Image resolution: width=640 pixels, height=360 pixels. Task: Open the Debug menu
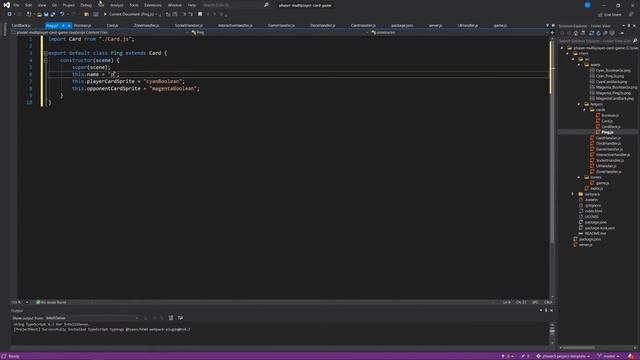coord(86,5)
